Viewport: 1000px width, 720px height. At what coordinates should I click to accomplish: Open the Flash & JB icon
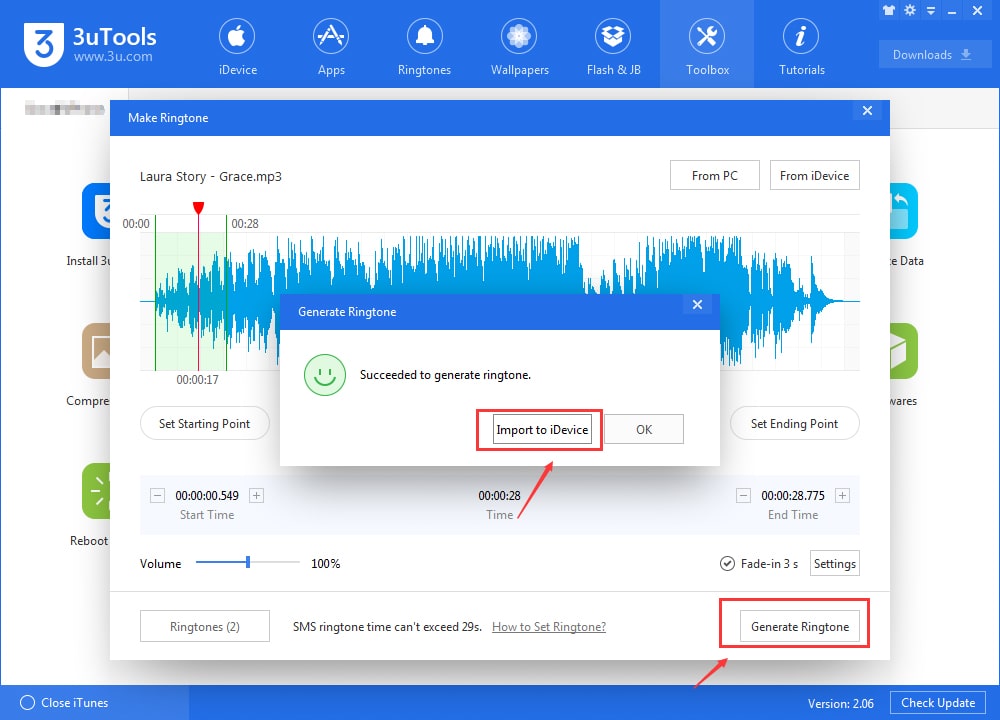613,38
